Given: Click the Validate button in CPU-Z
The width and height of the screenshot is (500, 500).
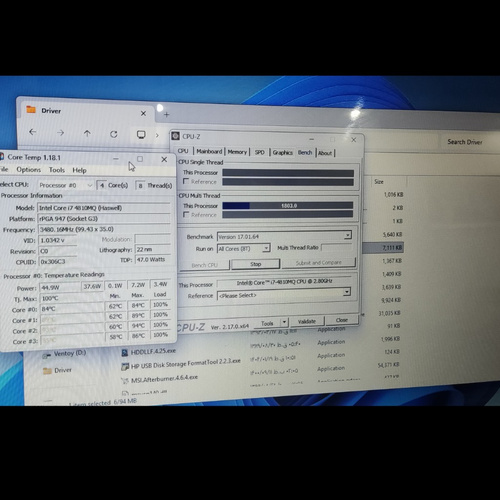Looking at the screenshot, I should click(307, 321).
